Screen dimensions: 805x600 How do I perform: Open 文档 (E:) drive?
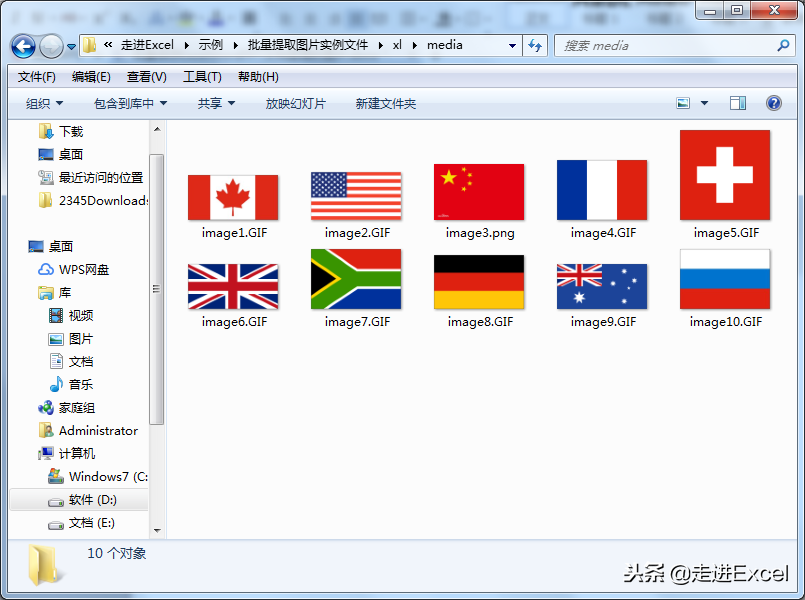[81, 523]
